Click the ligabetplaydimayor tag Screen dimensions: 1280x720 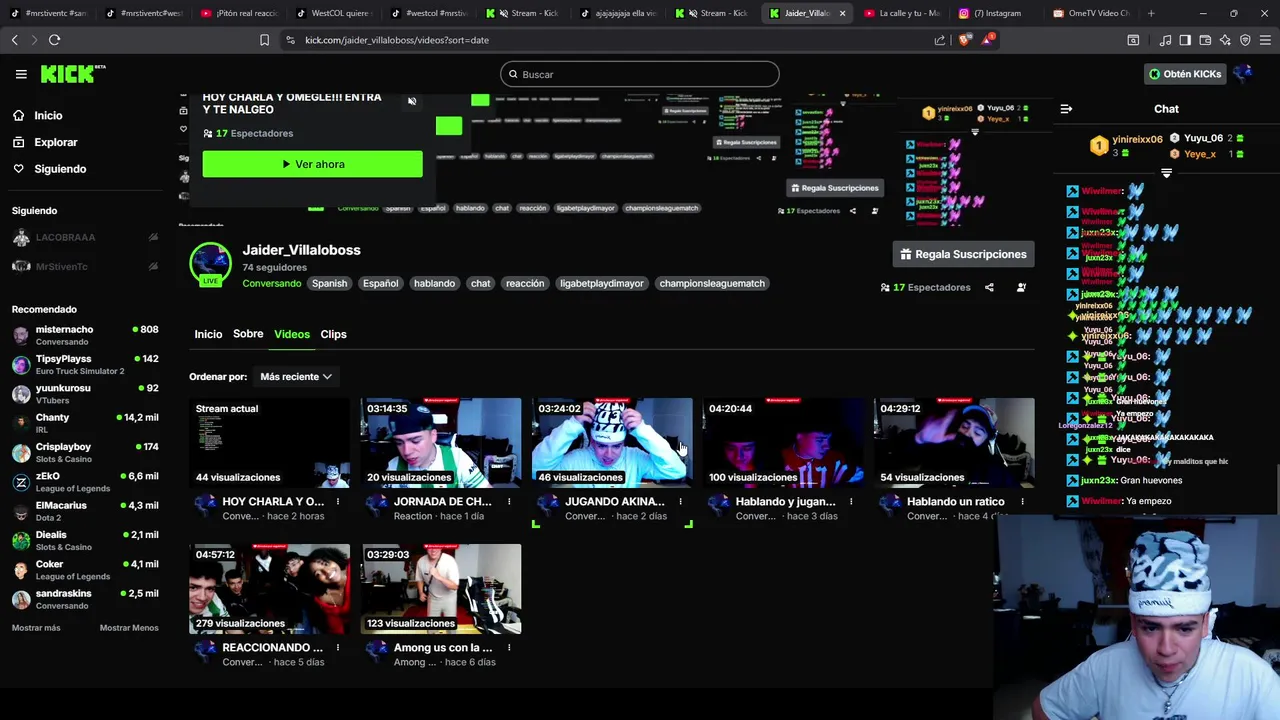click(602, 283)
